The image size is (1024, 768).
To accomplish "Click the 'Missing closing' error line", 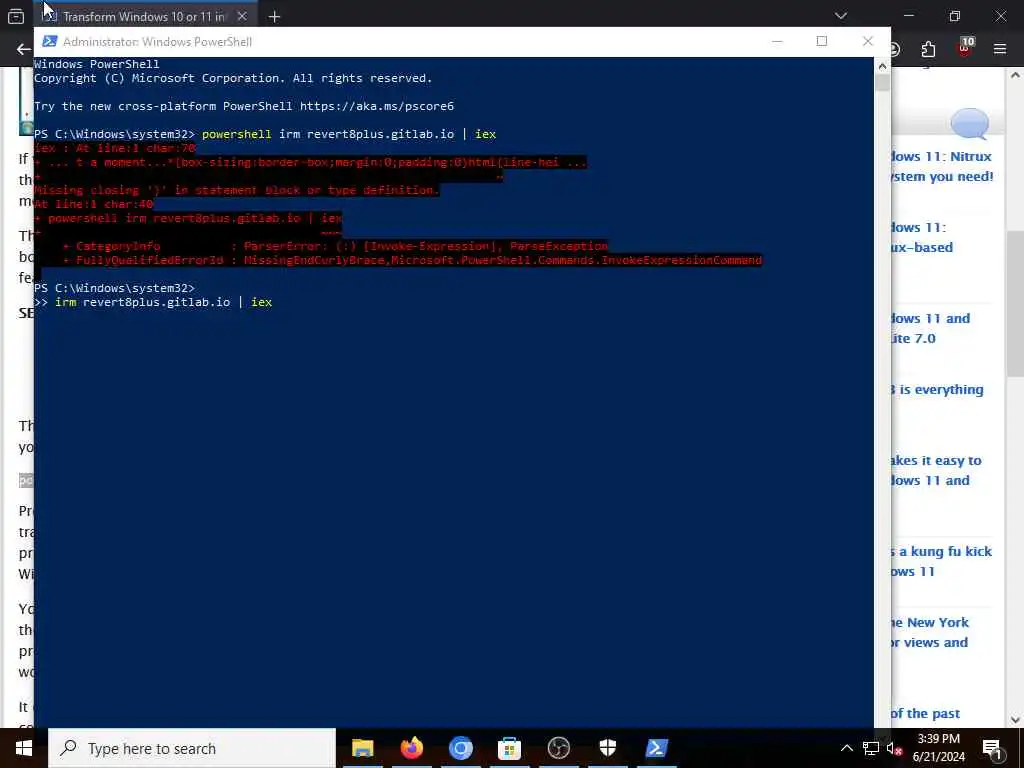I will coord(236,190).
